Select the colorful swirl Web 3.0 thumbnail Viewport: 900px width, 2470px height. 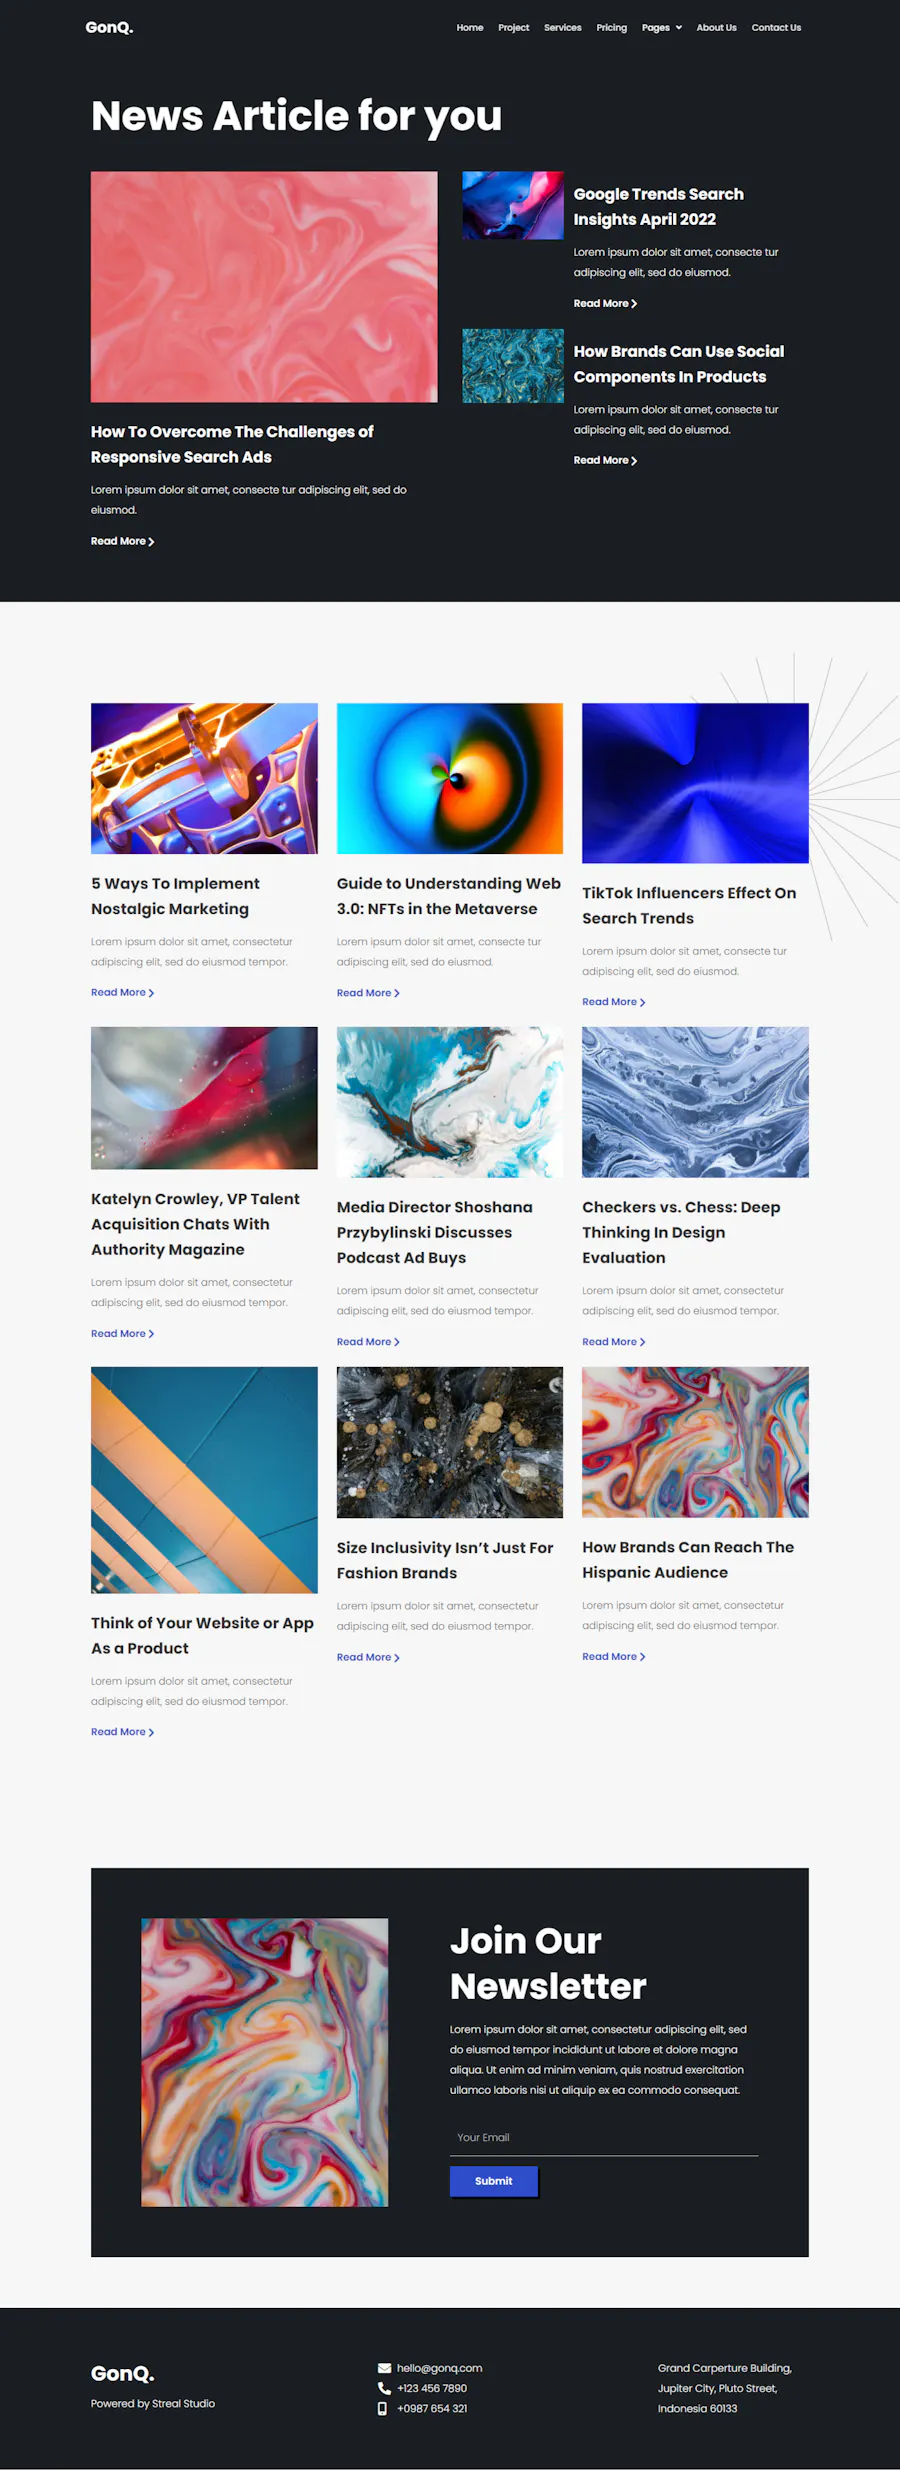pos(450,778)
